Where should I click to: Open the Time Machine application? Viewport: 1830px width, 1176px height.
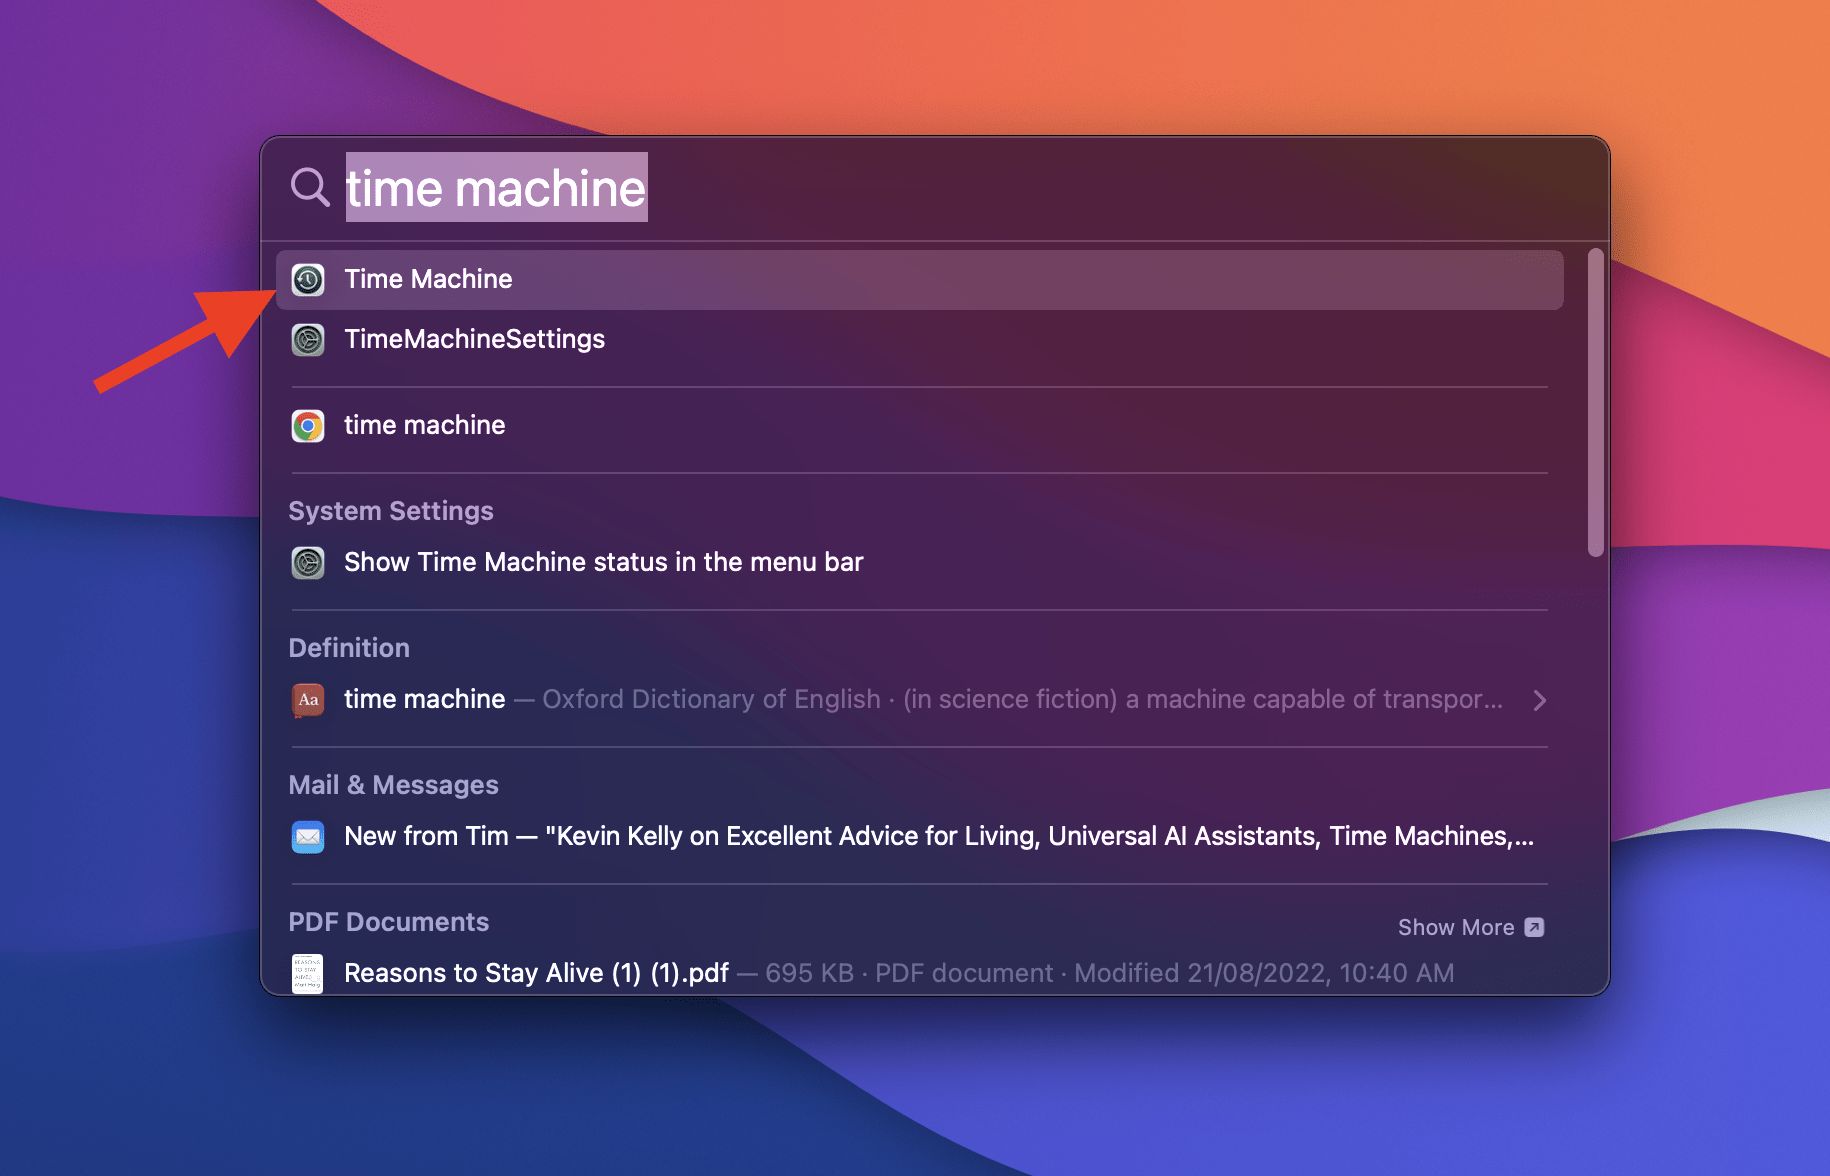[x=429, y=279]
